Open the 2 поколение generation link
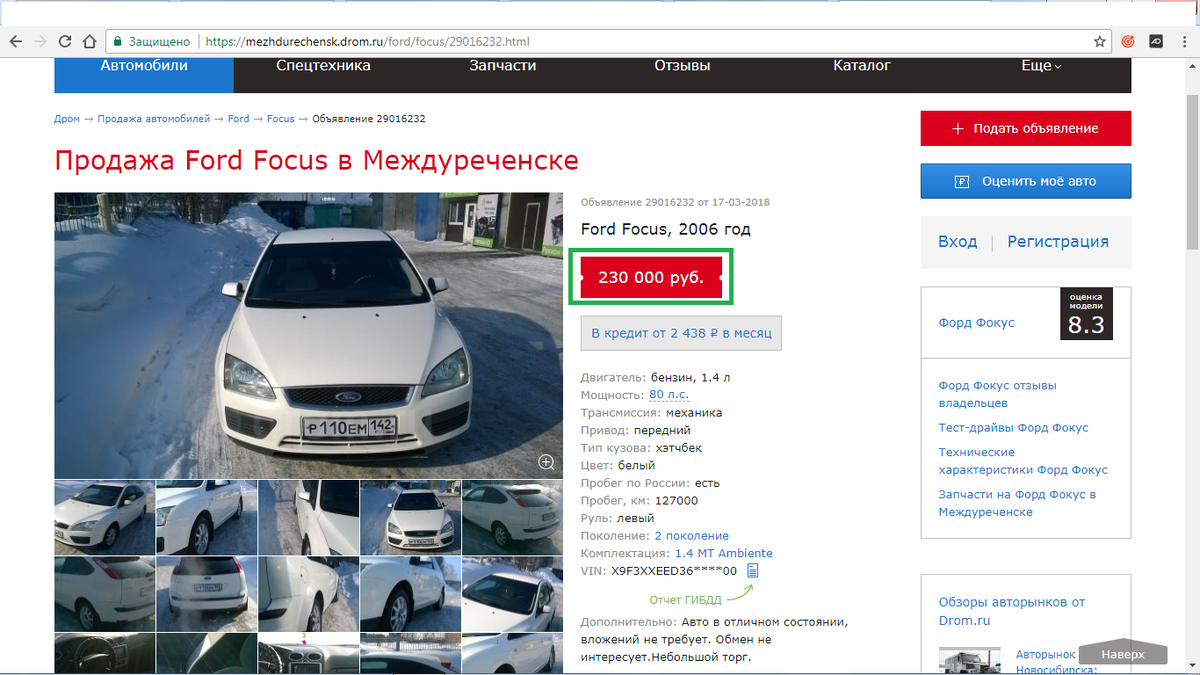The width and height of the screenshot is (1200, 675). pyautogui.click(x=691, y=535)
